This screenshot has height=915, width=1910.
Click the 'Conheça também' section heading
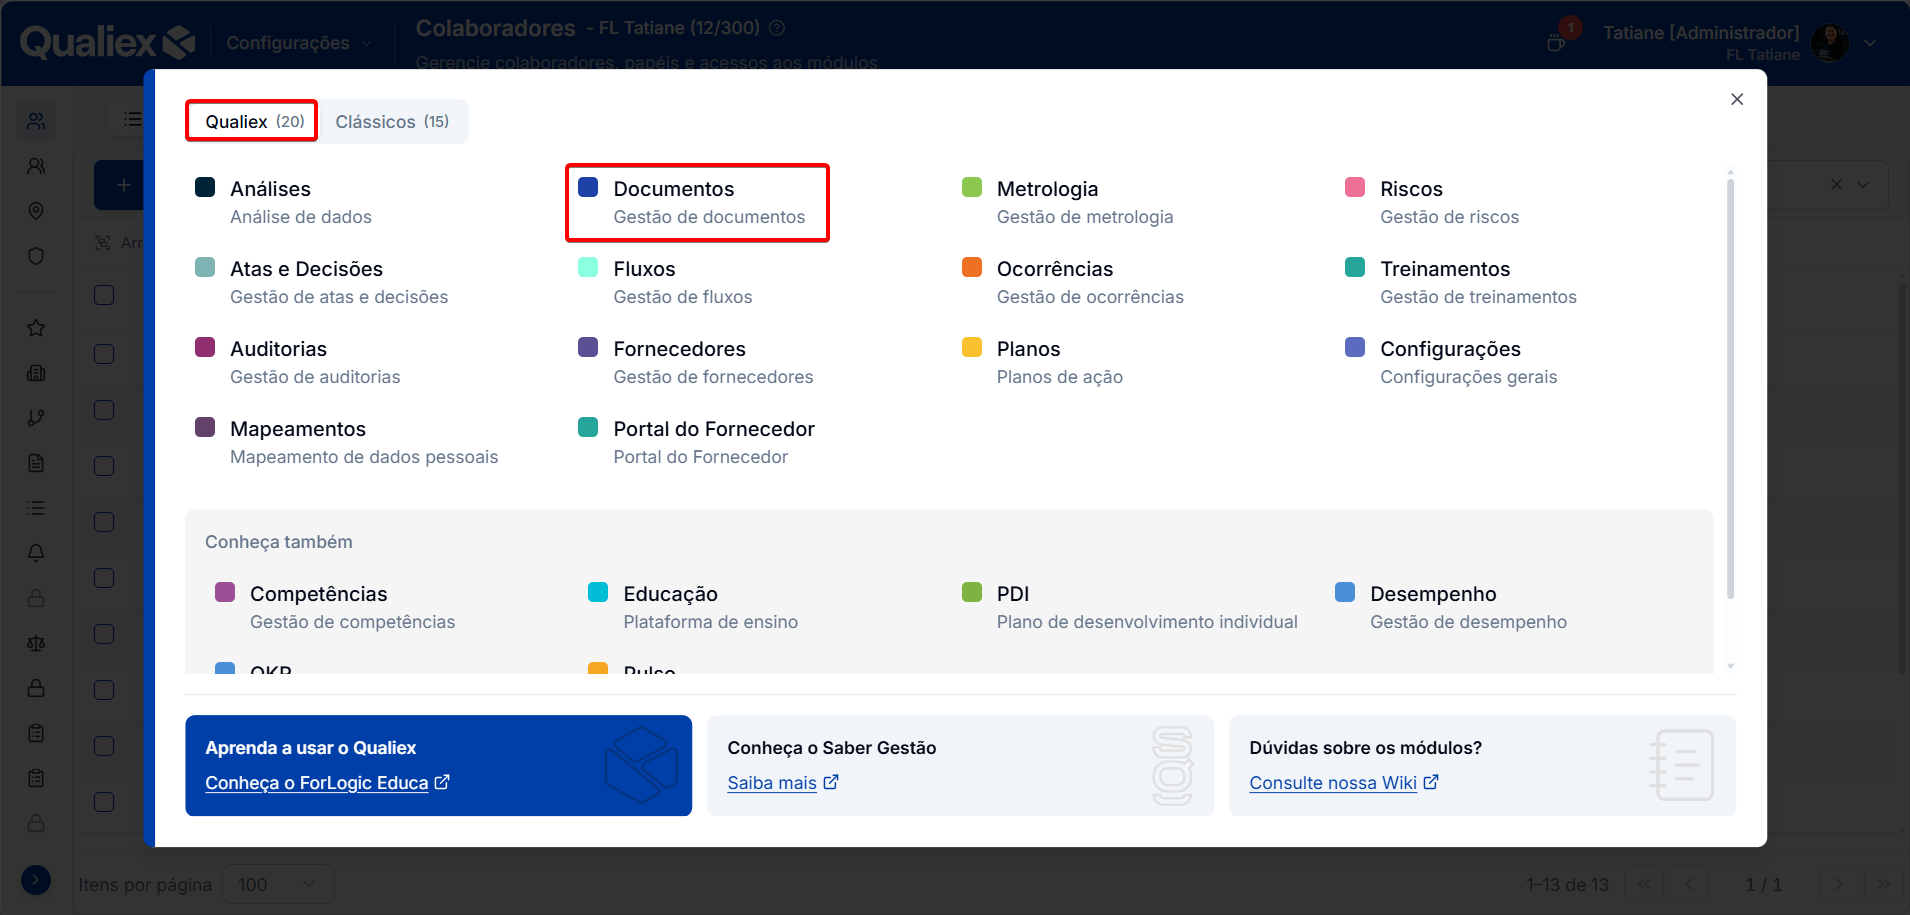click(x=279, y=542)
